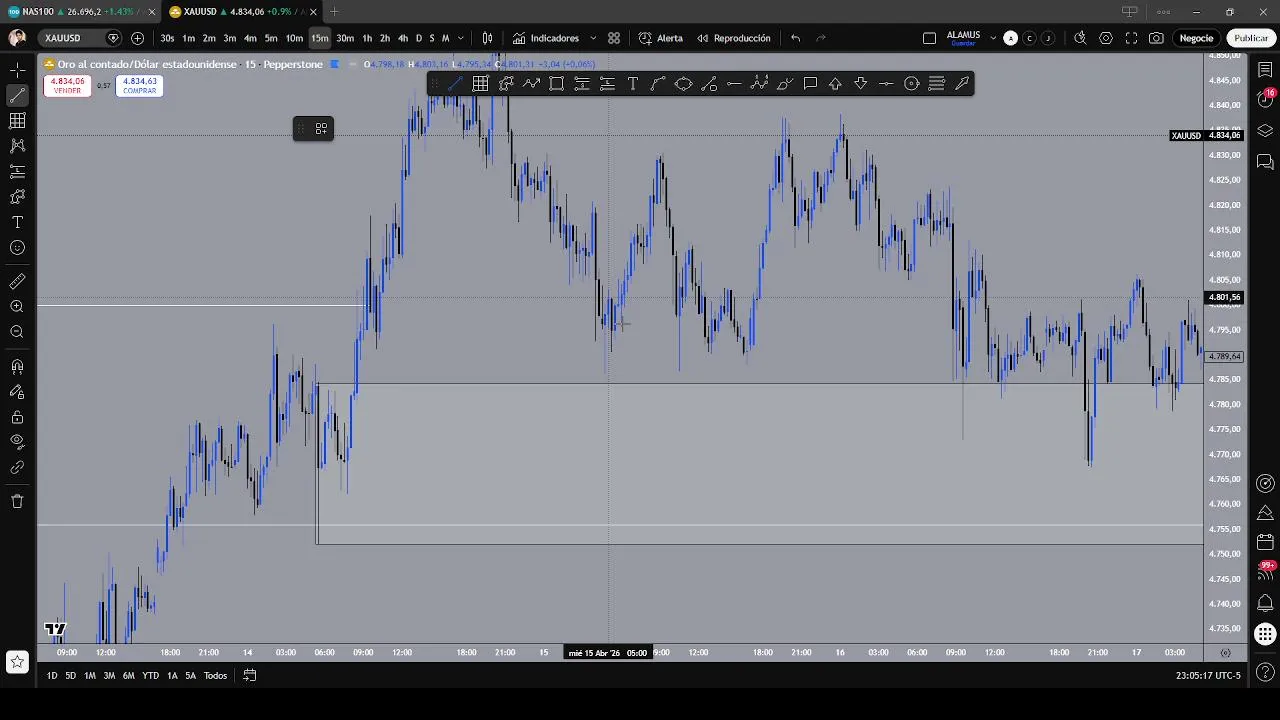Screen dimensions: 1280x720
Task: Toggle layout selection square icon
Action: (x=929, y=38)
